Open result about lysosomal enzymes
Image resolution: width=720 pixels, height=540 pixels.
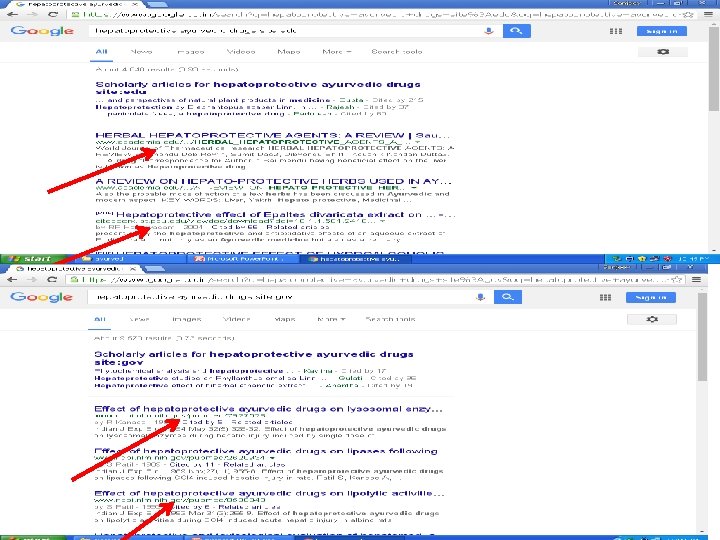pos(268,409)
